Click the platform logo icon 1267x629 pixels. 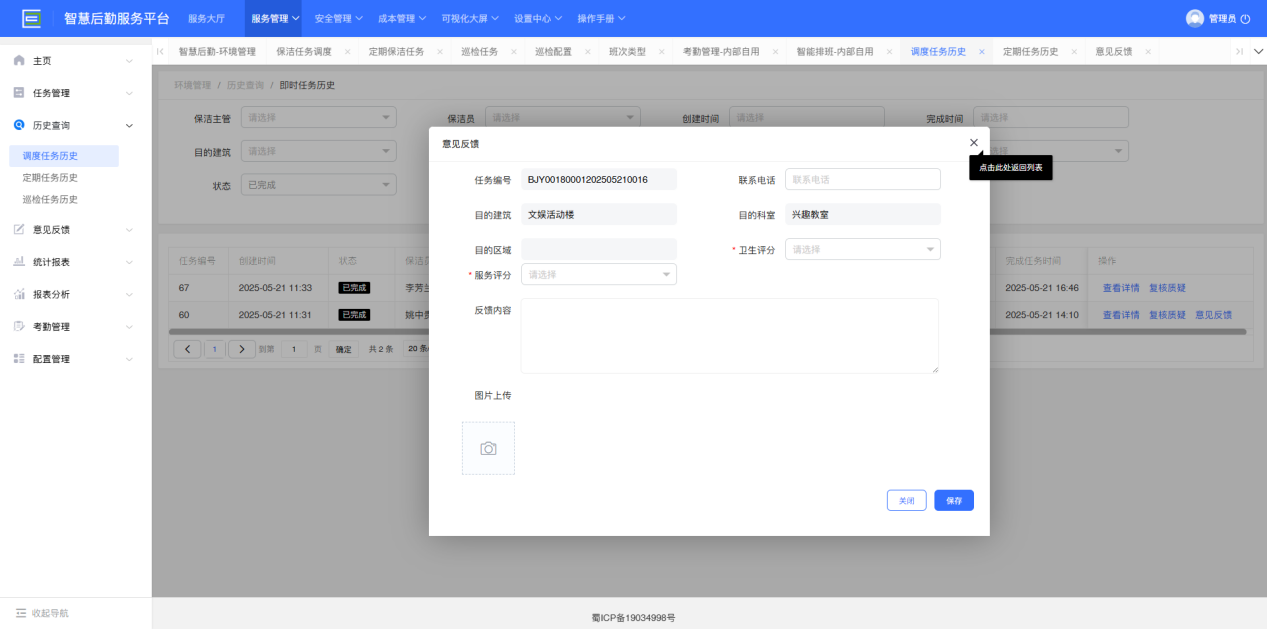coord(32,18)
